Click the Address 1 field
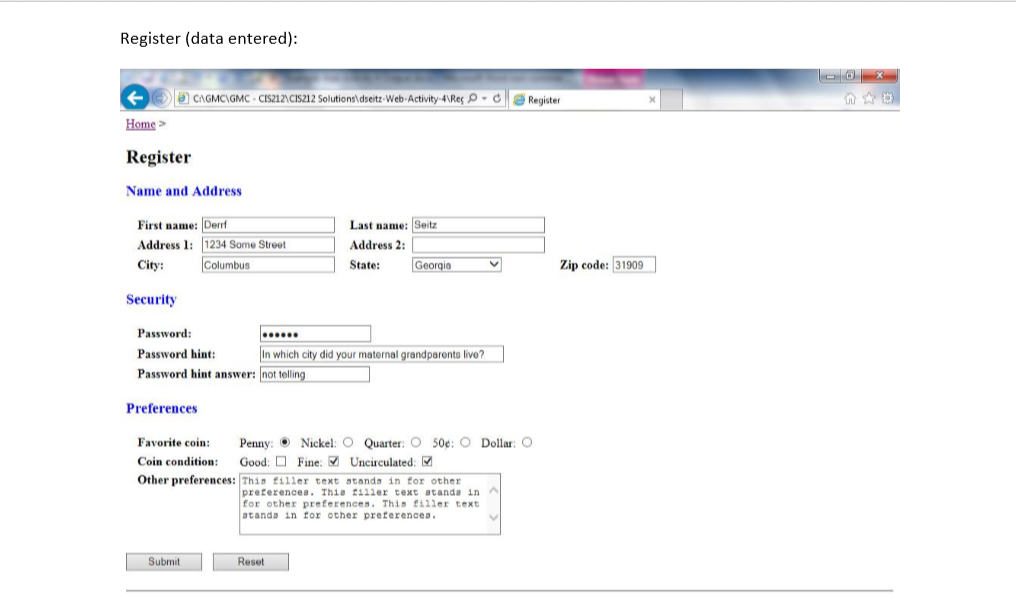Viewport: 1016px width, 611px height. 268,245
